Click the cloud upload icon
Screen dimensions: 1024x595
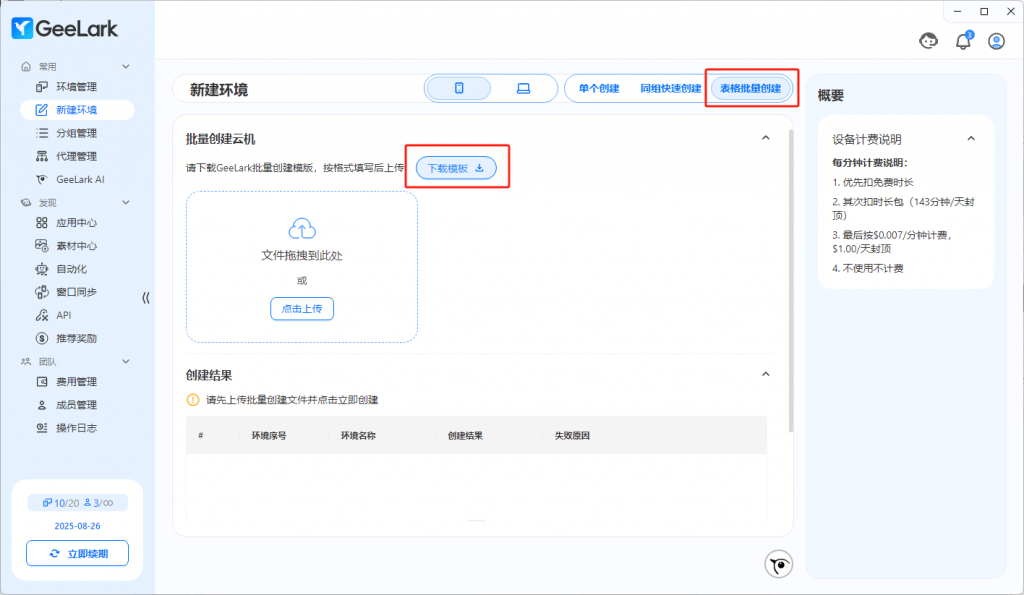point(302,227)
